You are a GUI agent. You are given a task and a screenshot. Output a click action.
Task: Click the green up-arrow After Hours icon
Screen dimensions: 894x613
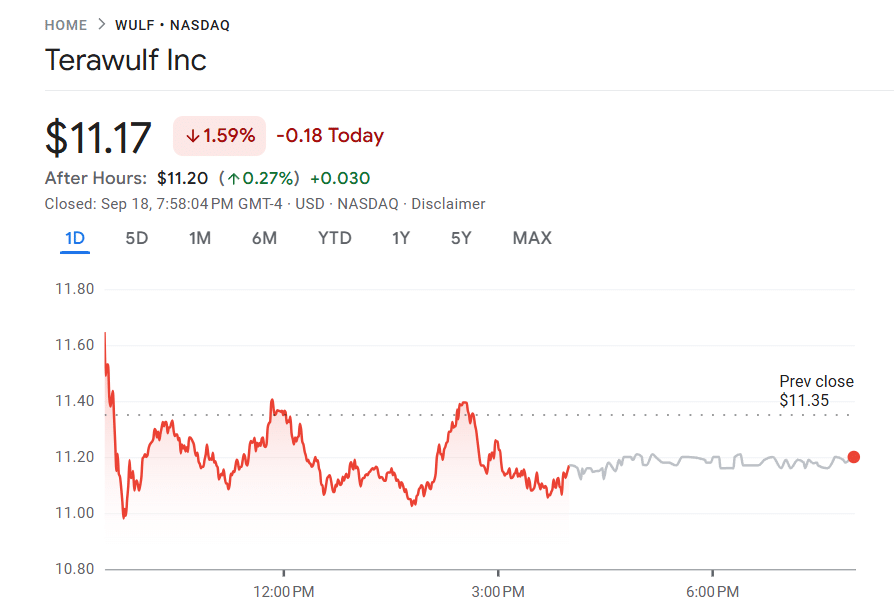click(232, 178)
